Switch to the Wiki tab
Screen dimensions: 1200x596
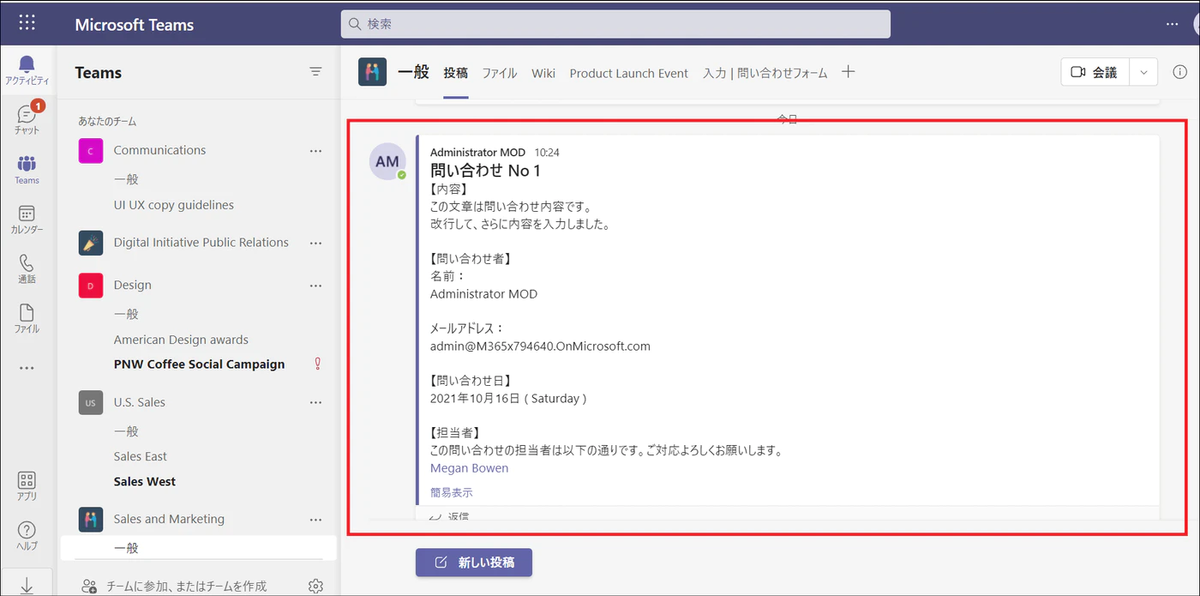click(x=543, y=72)
